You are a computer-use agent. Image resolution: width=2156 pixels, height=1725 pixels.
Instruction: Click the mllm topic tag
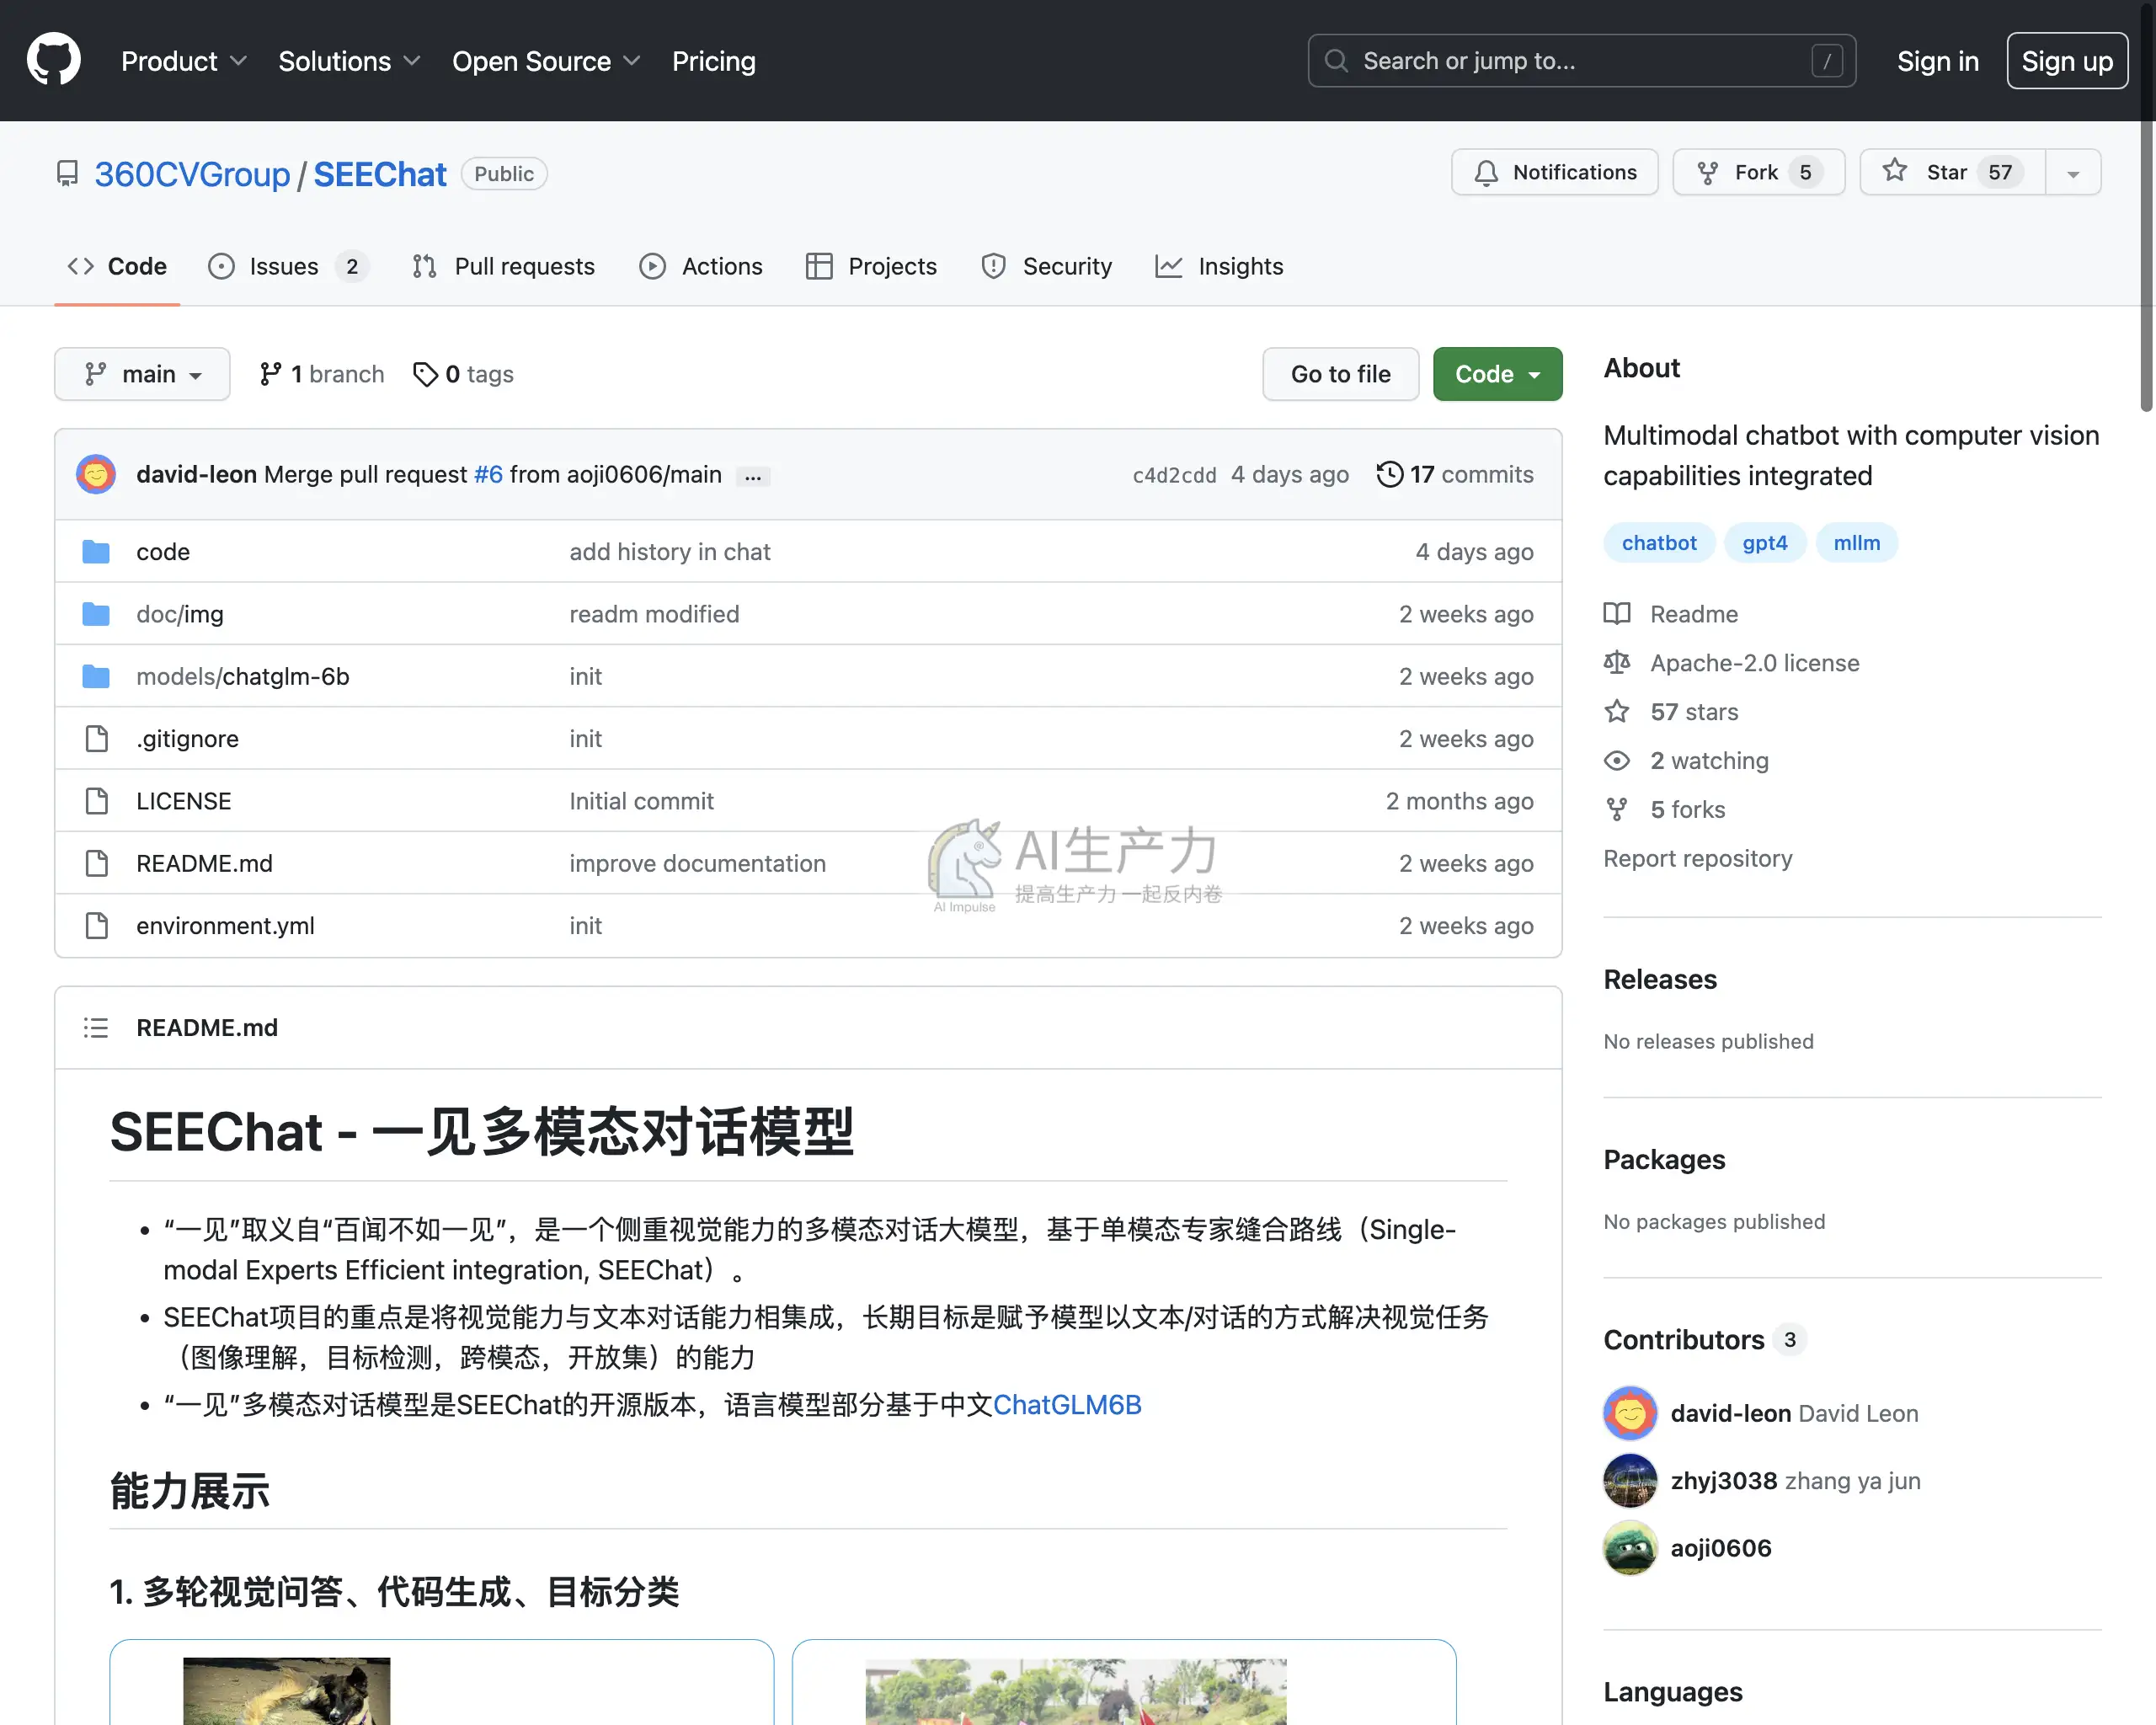point(1856,543)
